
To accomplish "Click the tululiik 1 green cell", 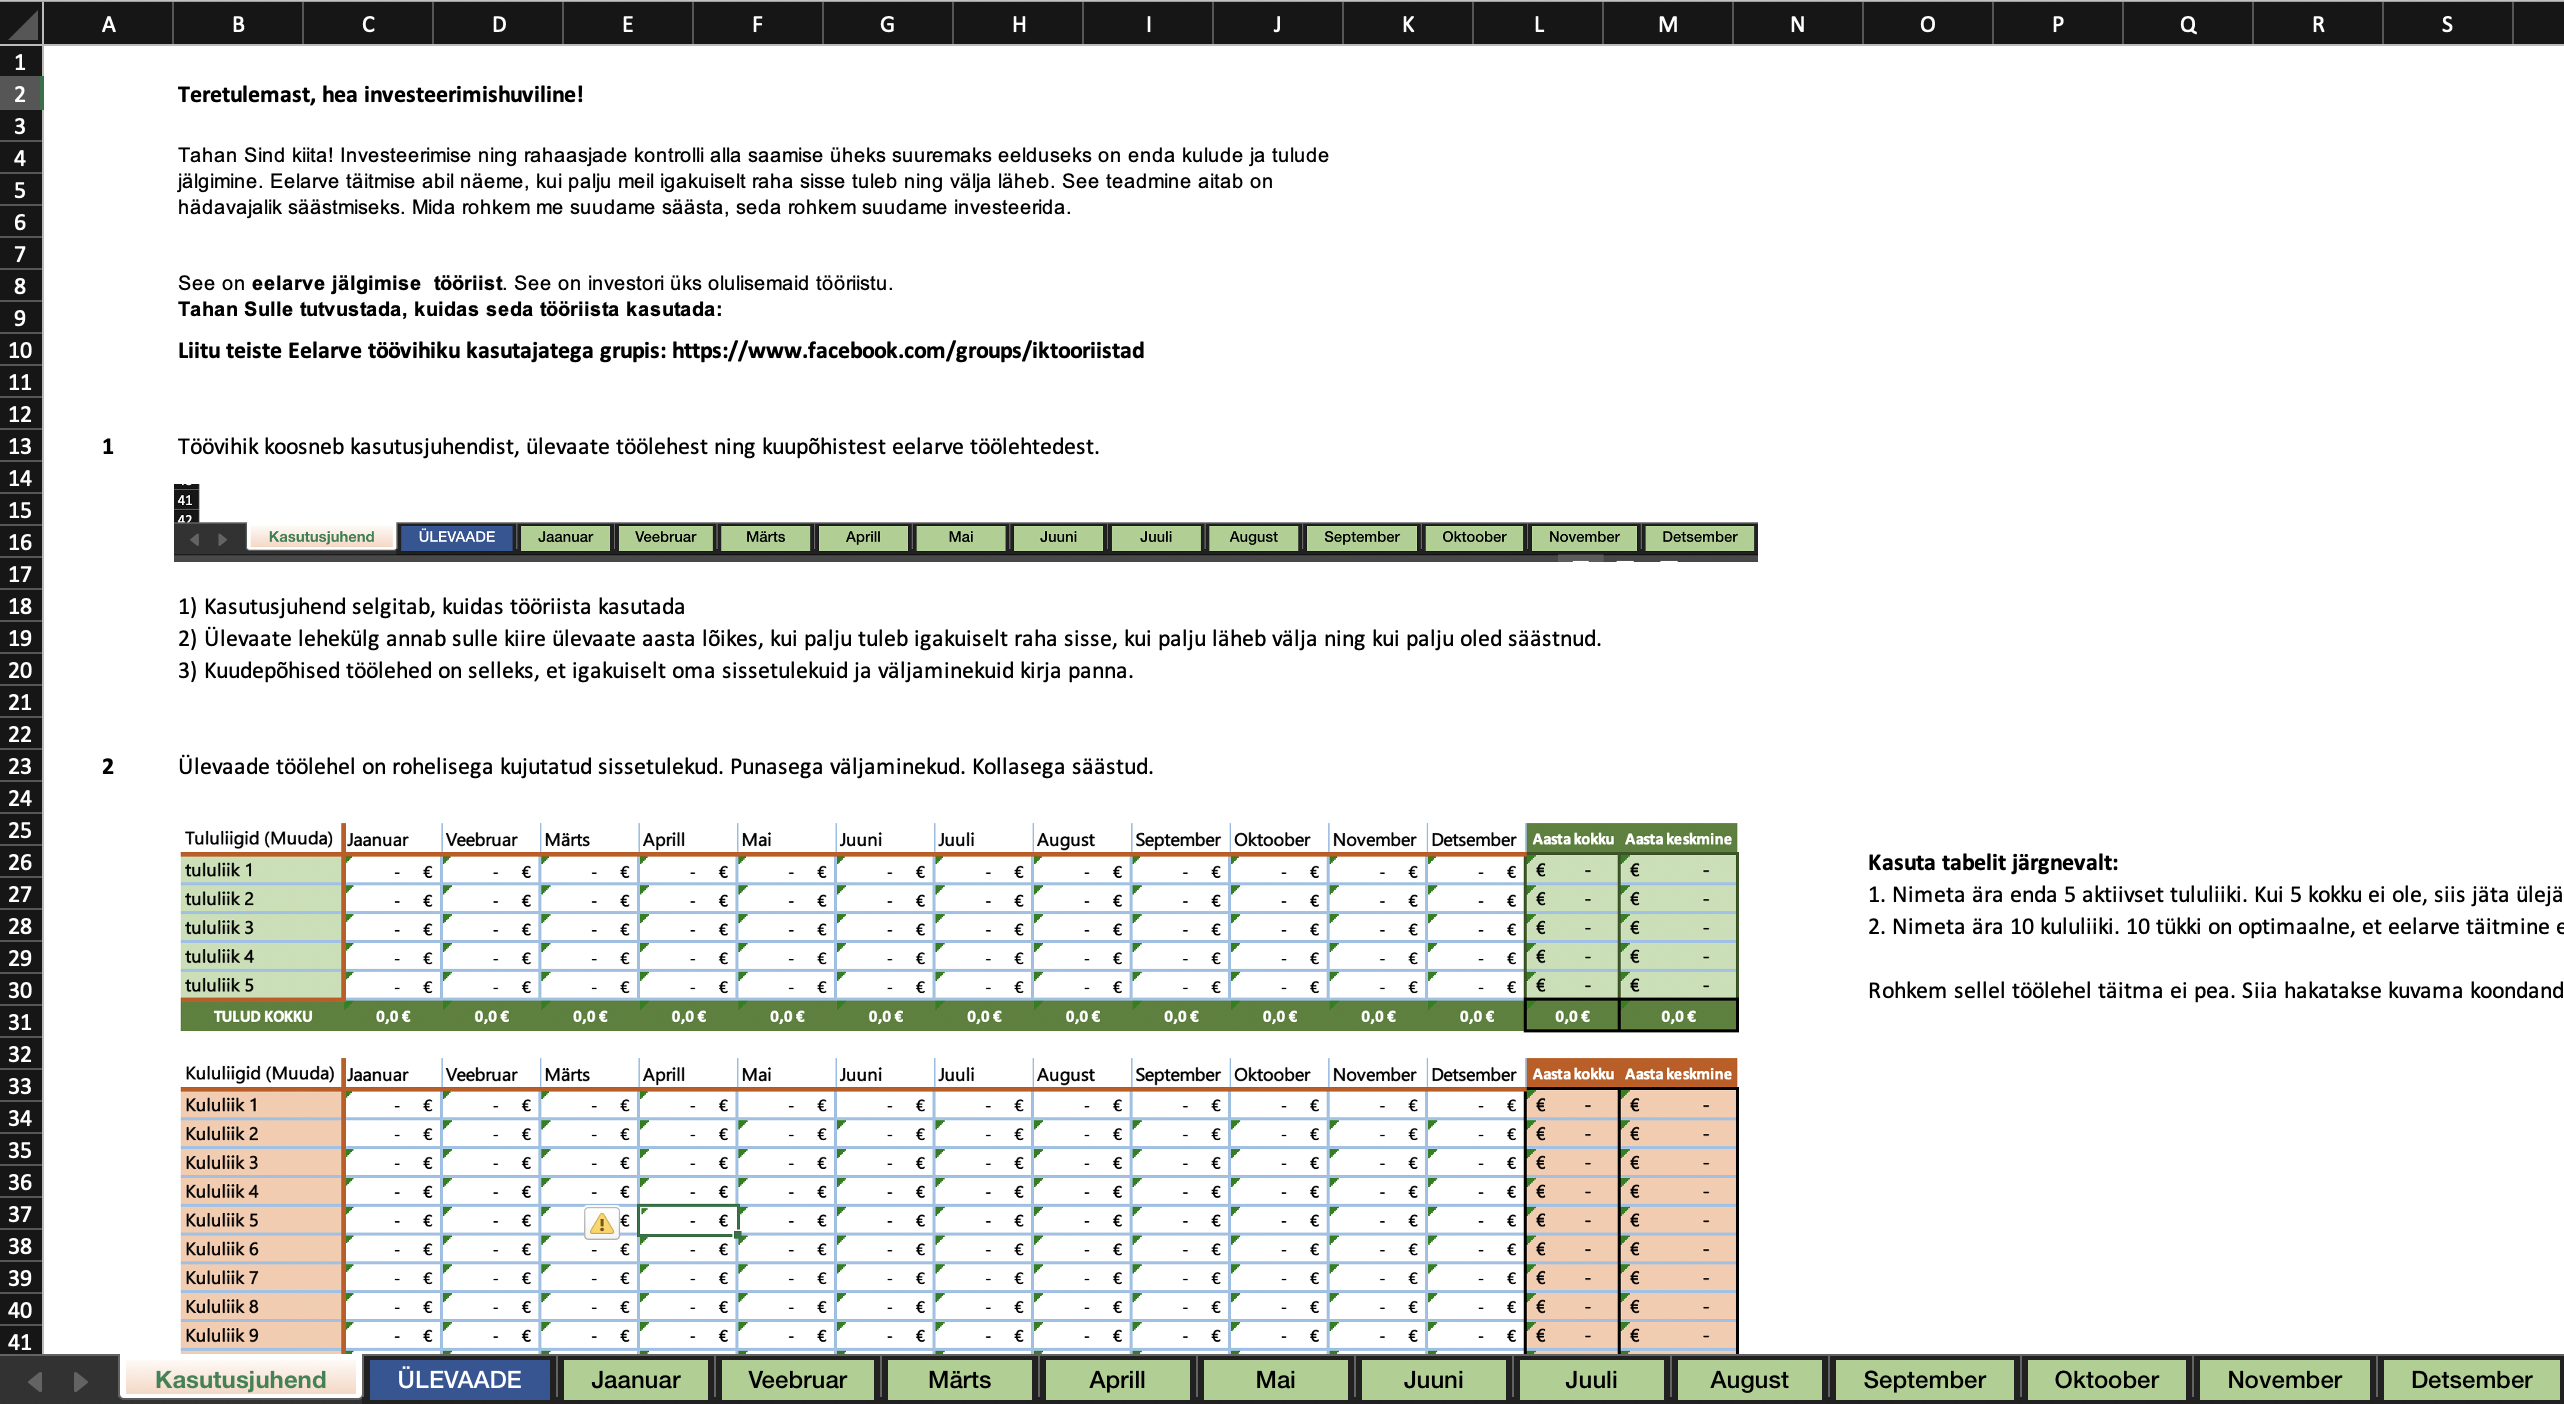I will coord(261,870).
